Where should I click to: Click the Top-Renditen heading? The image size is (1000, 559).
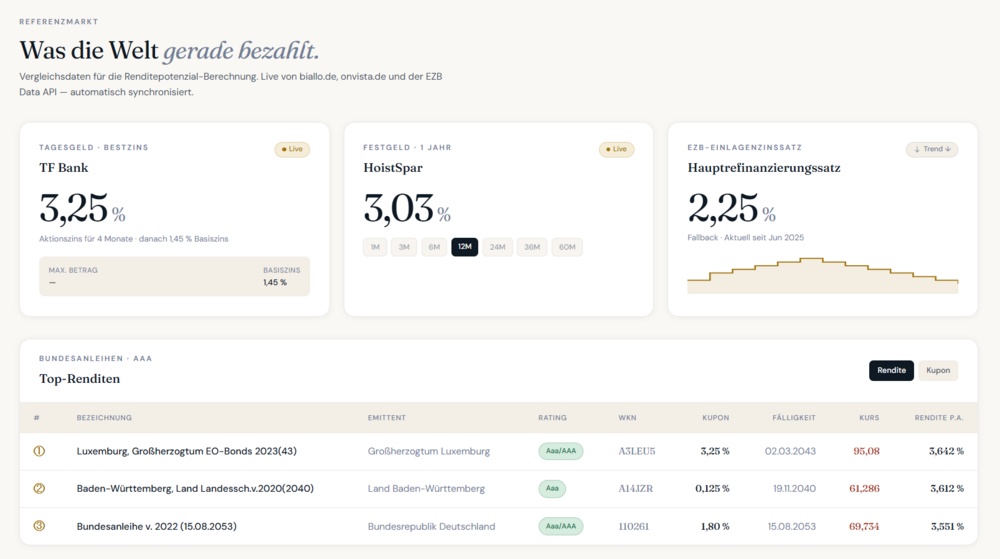click(x=80, y=379)
